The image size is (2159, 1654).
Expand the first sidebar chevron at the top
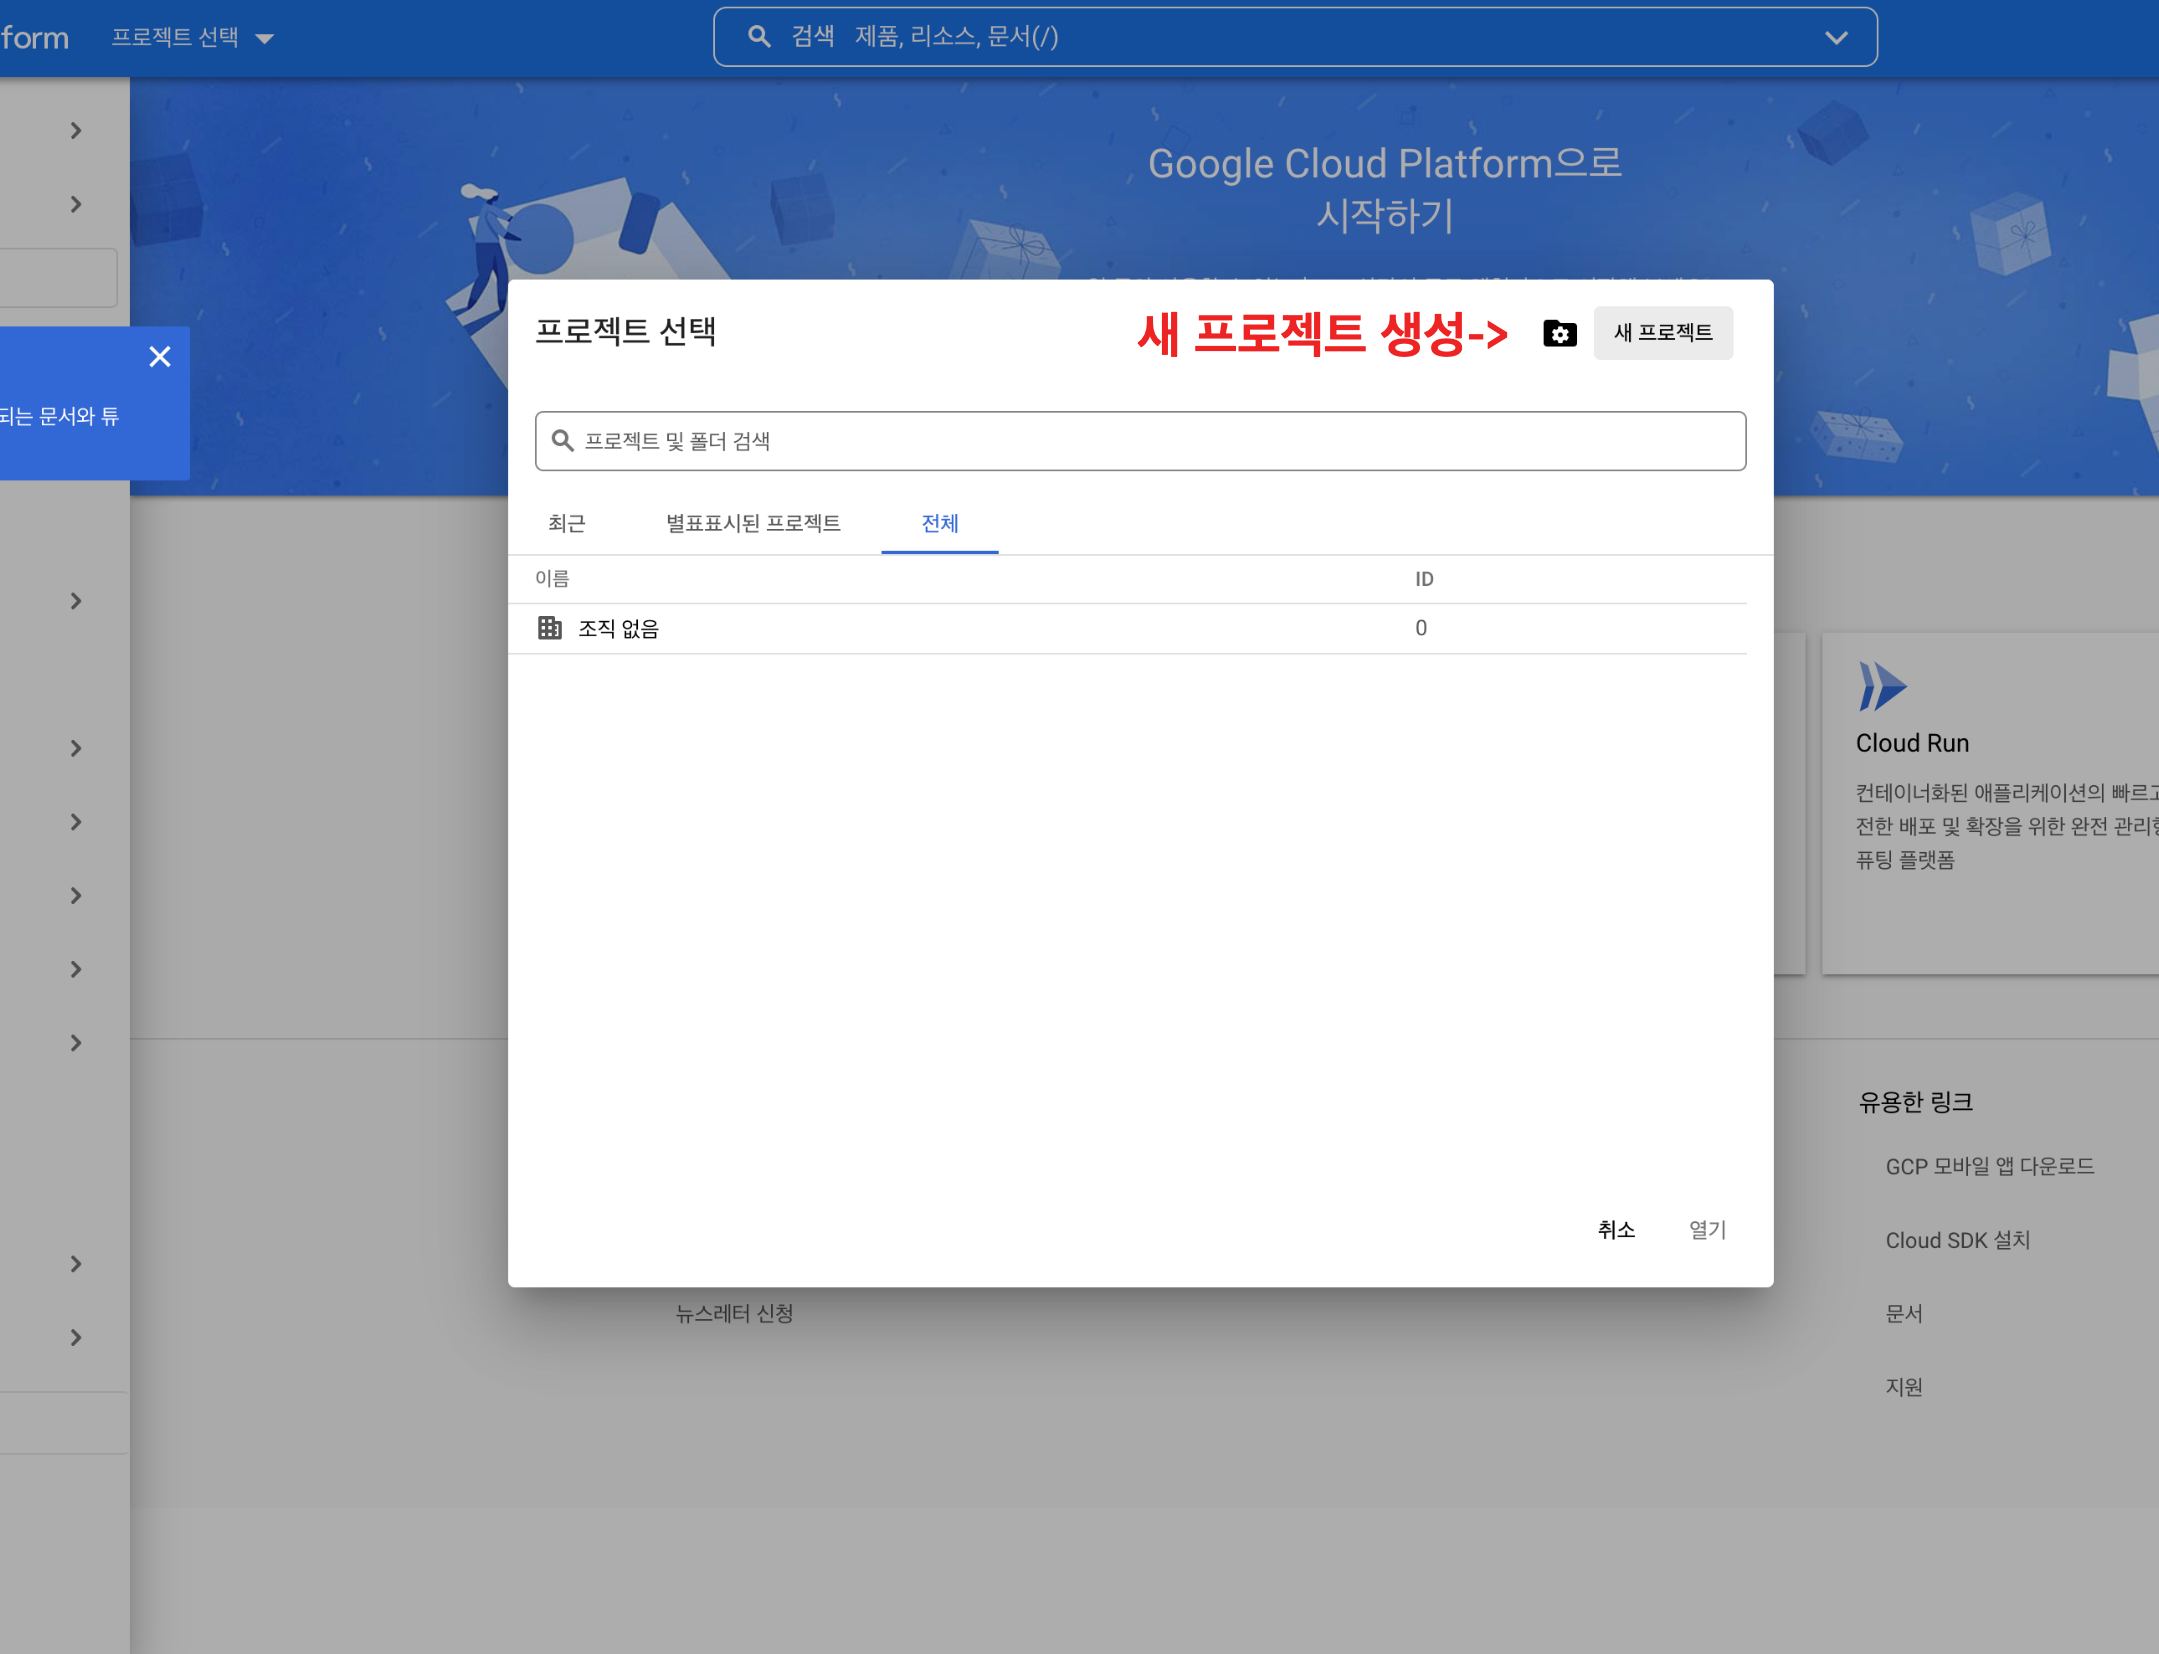pos(76,131)
